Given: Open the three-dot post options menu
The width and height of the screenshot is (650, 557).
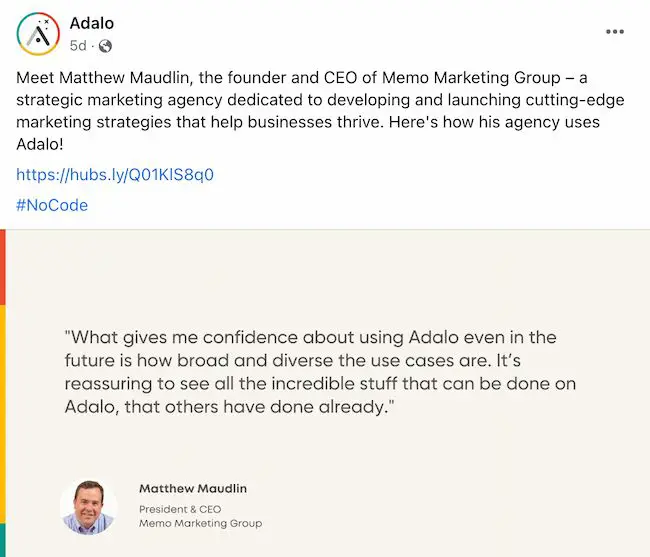Looking at the screenshot, I should pyautogui.click(x=615, y=31).
